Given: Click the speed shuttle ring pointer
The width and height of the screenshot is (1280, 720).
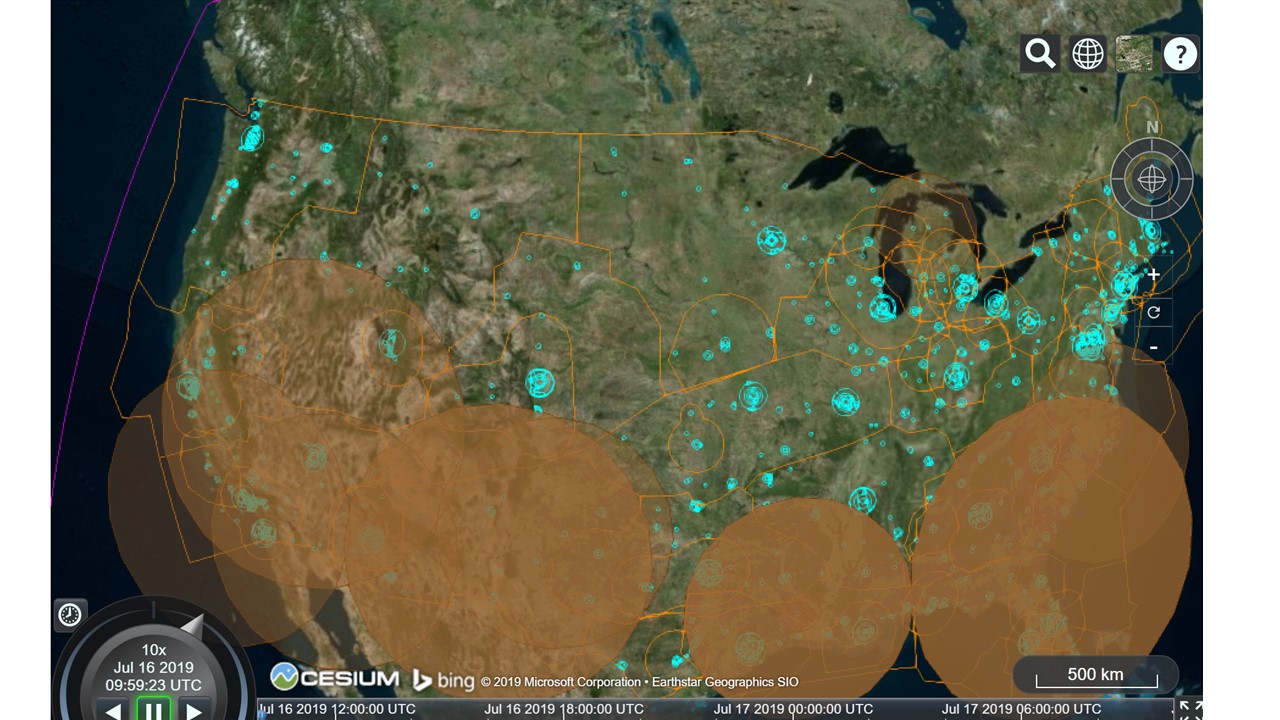Looking at the screenshot, I should pyautogui.click(x=192, y=626).
